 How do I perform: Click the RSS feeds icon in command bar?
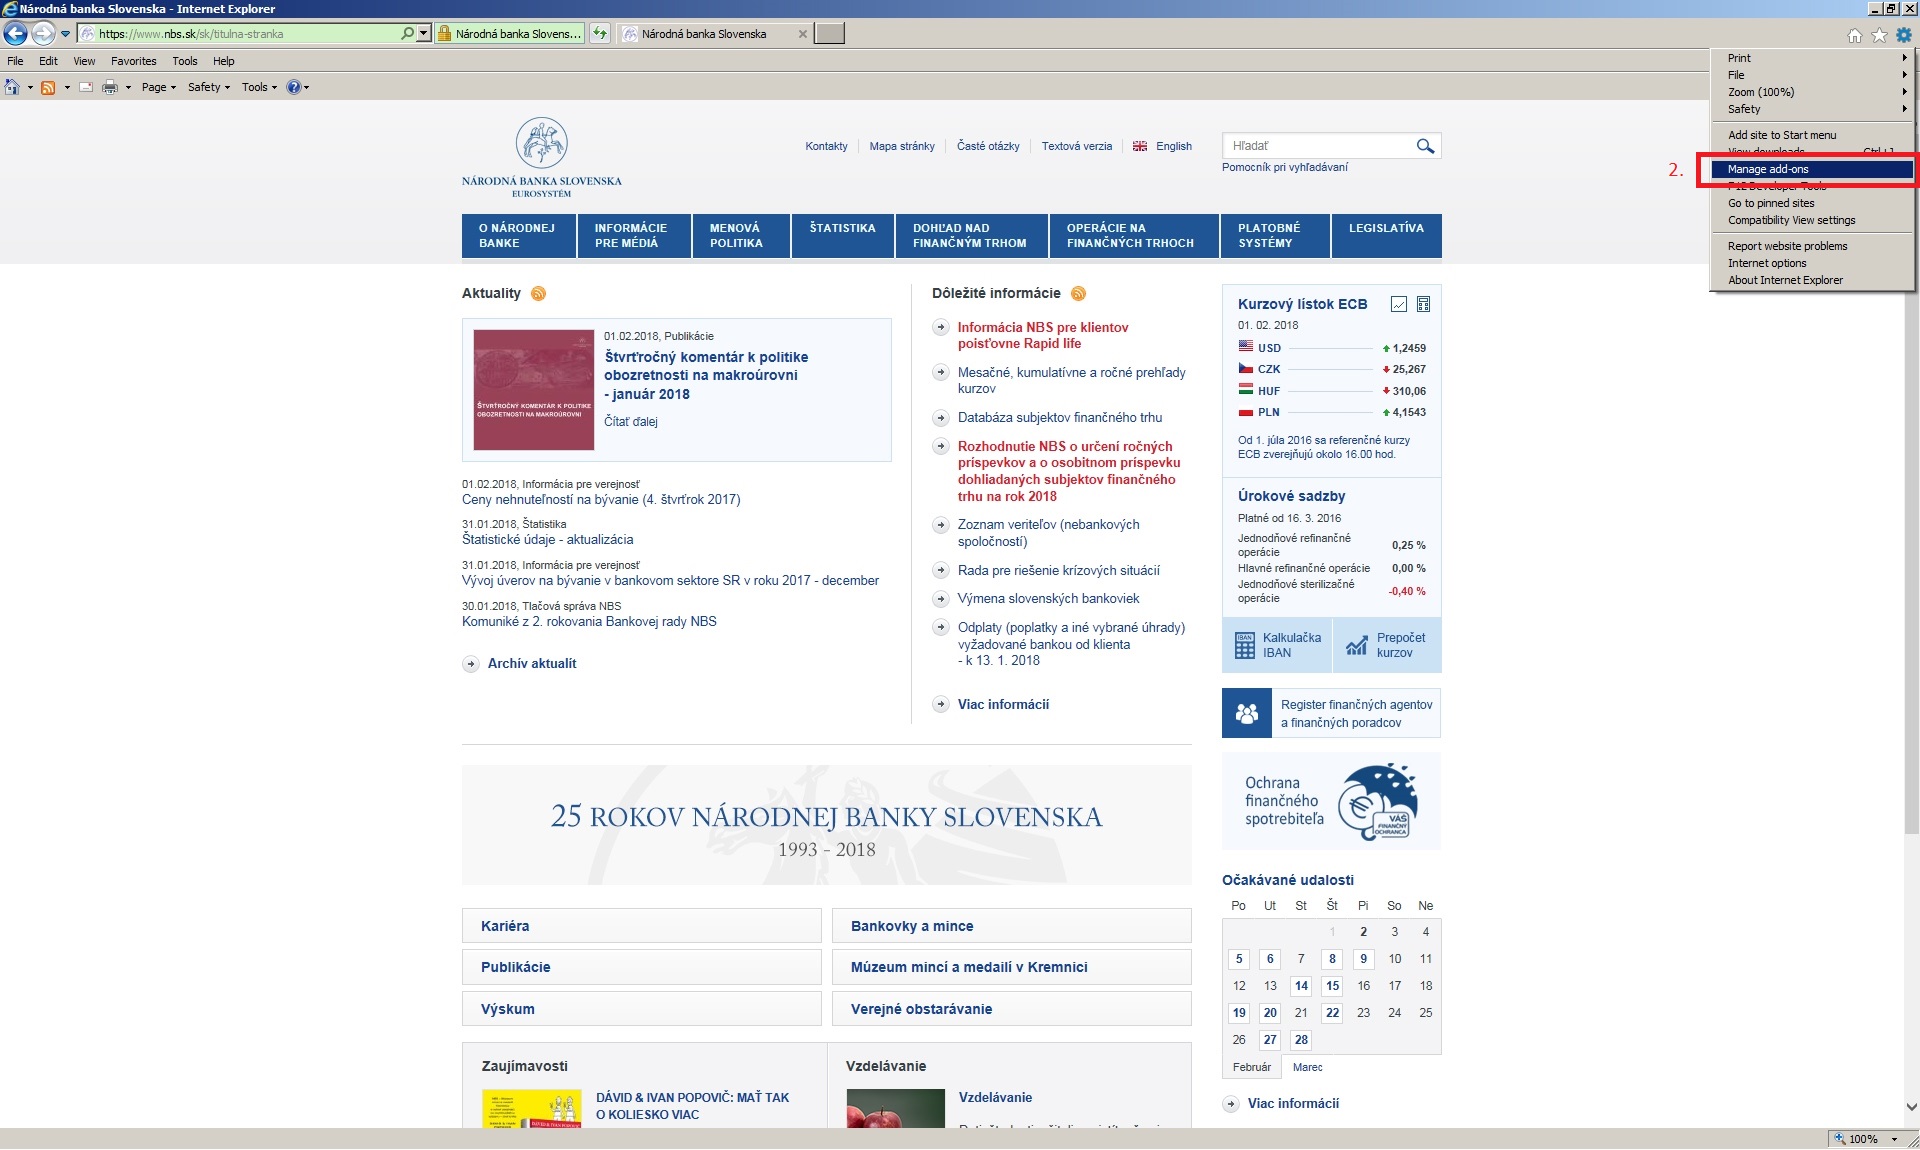(x=47, y=88)
